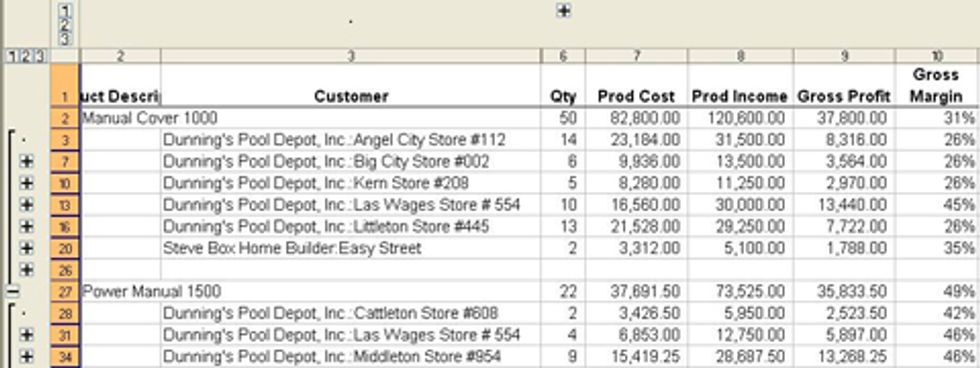This screenshot has height=368, width=980.
Task: Click the Qty header cell
Action: click(x=563, y=86)
